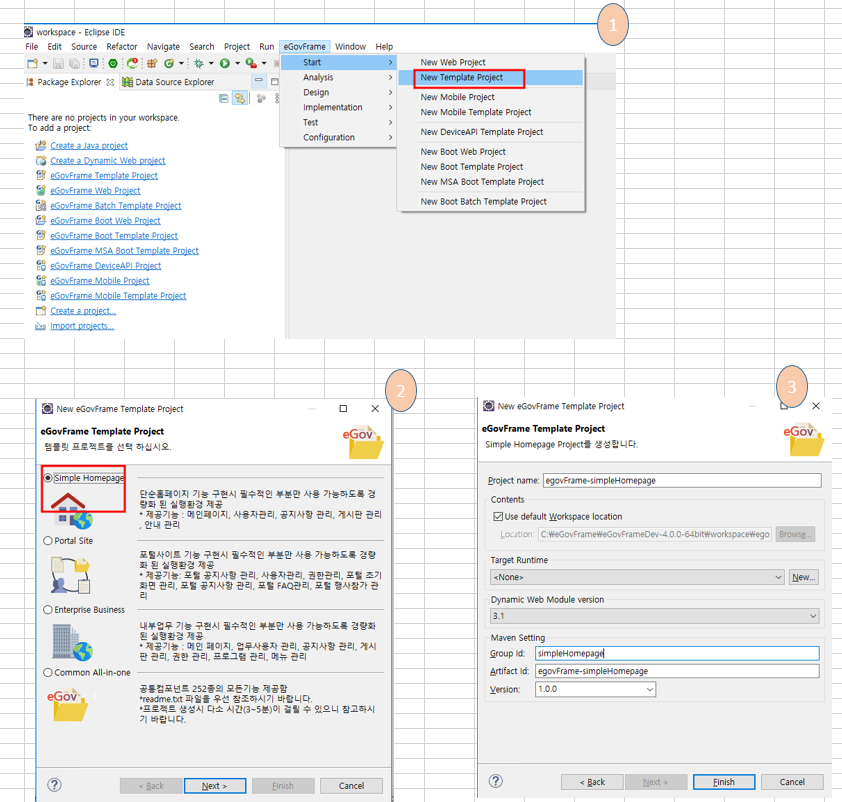Click the help icon in Simple Homepage dialog

tap(496, 781)
